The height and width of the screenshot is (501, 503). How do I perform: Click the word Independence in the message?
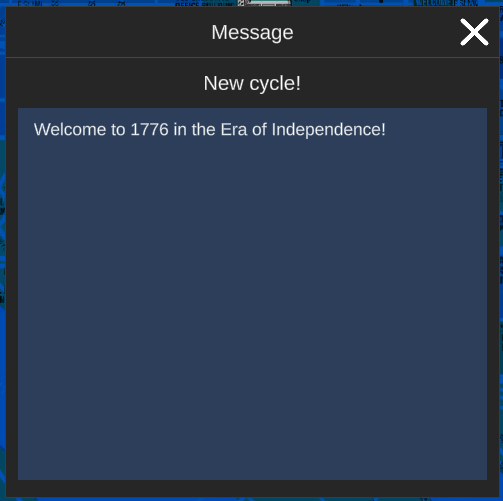coord(328,129)
